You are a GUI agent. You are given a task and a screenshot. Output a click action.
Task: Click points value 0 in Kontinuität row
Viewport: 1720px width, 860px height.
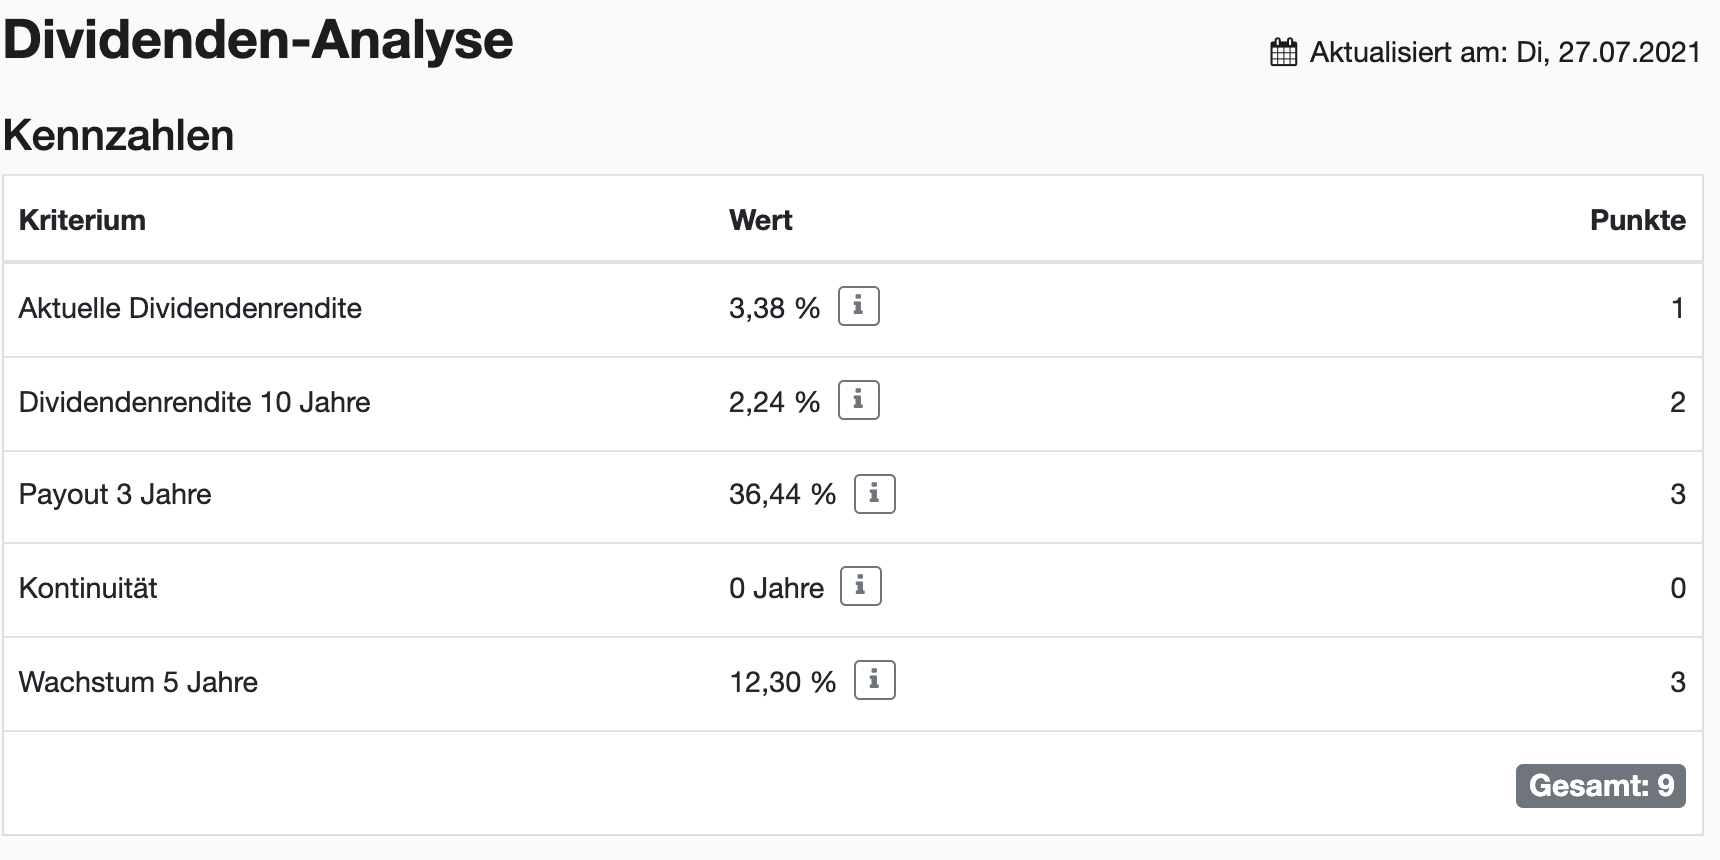coord(1678,588)
